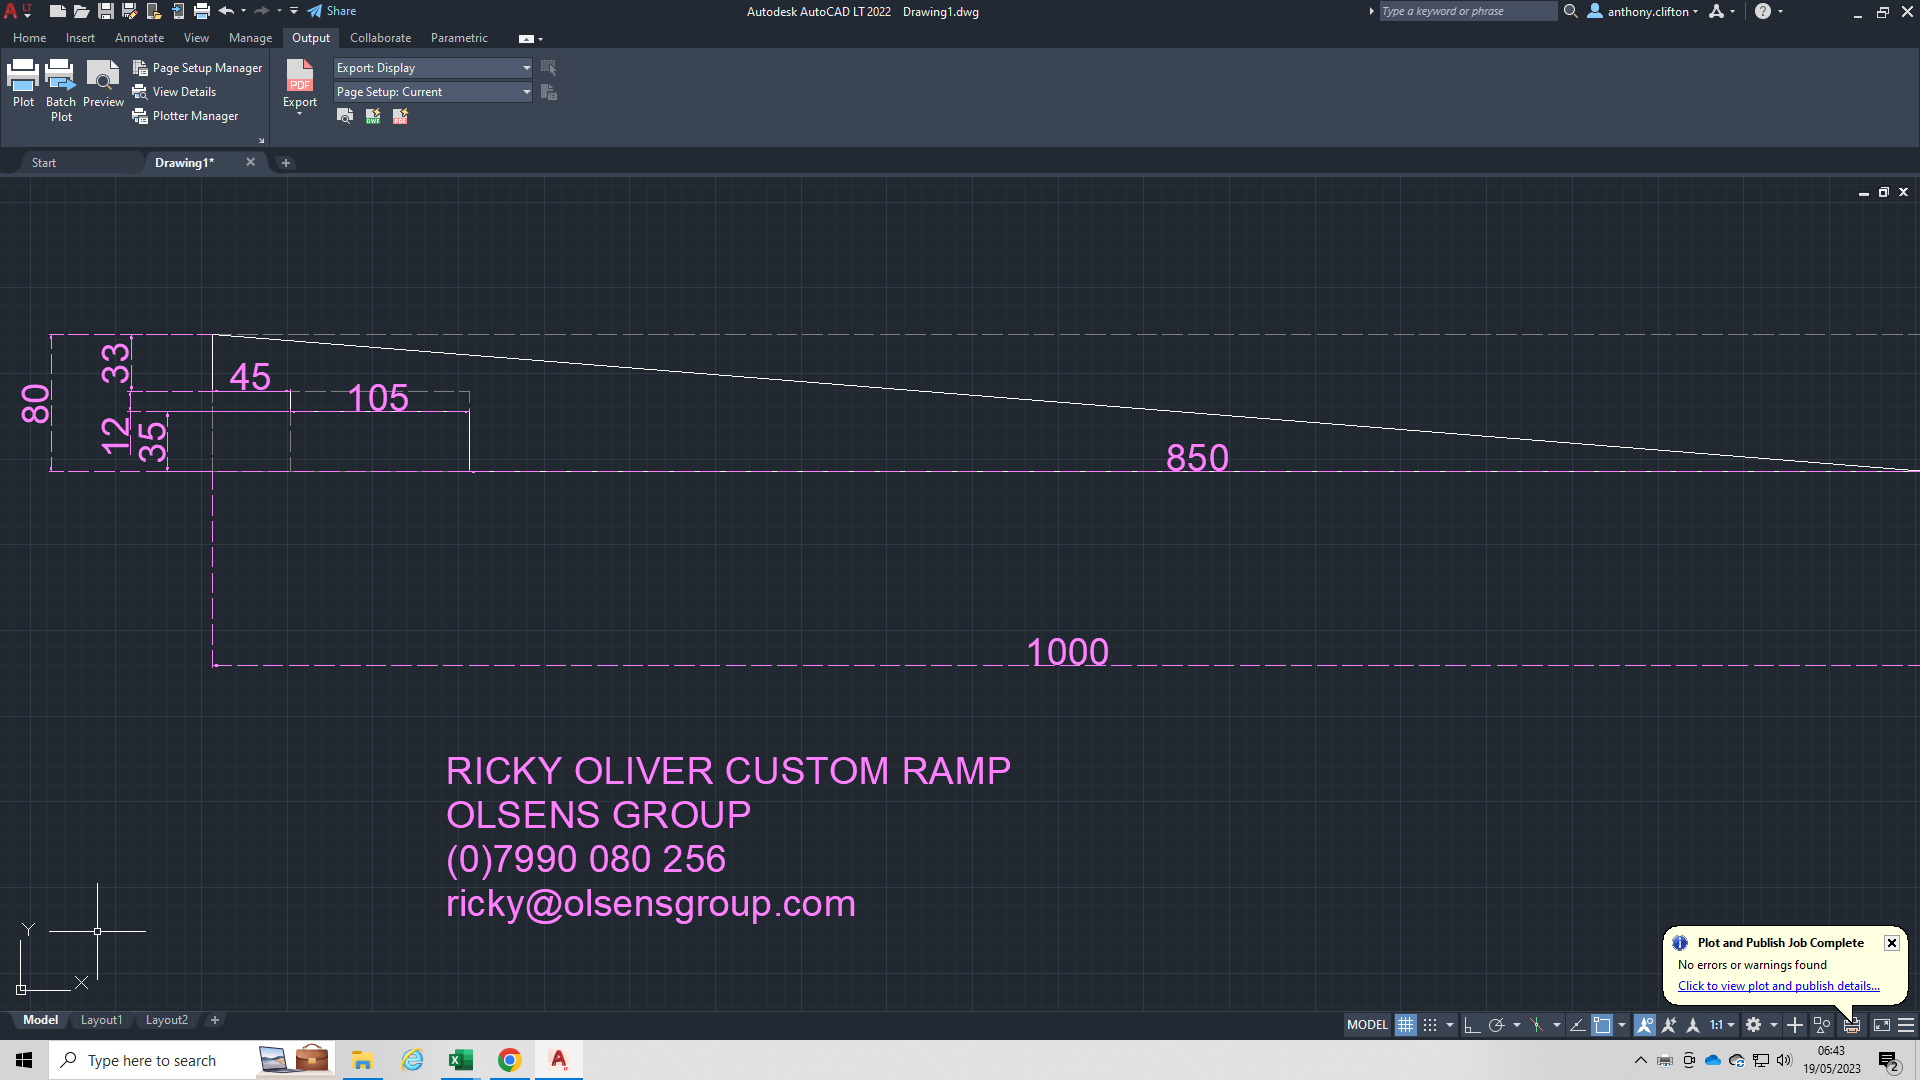Toggle ortho mode in status bar
This screenshot has width=1920, height=1080.
tap(1471, 1025)
